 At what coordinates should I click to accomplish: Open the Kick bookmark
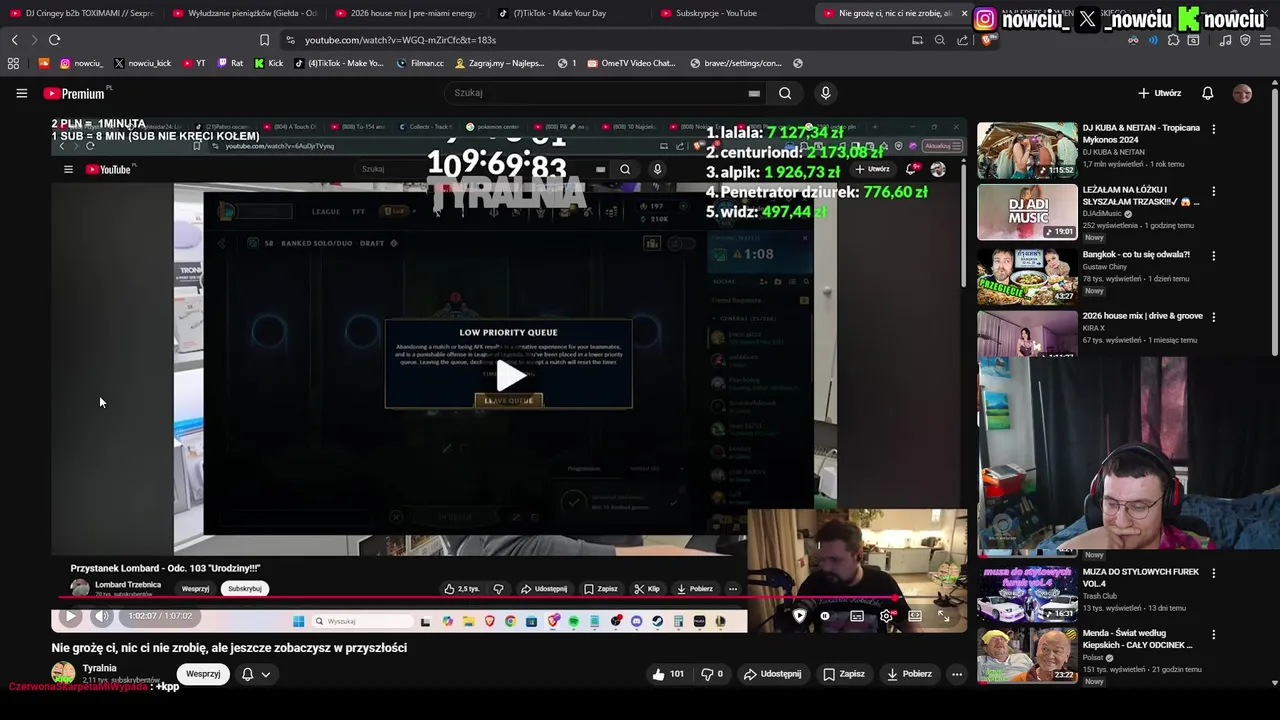268,63
